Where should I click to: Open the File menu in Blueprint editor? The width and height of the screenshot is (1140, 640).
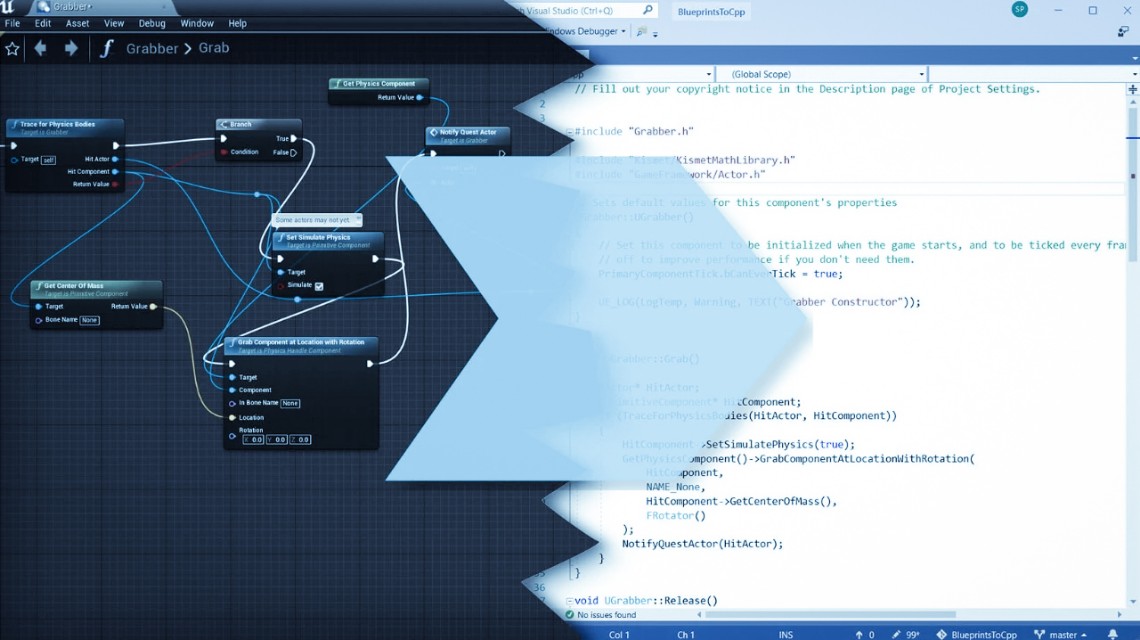point(12,23)
